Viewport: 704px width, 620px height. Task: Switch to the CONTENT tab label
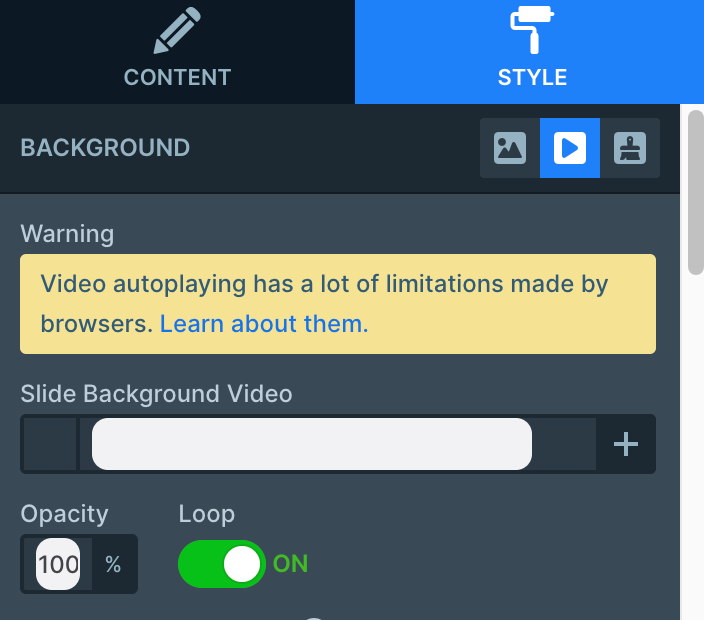point(177,77)
